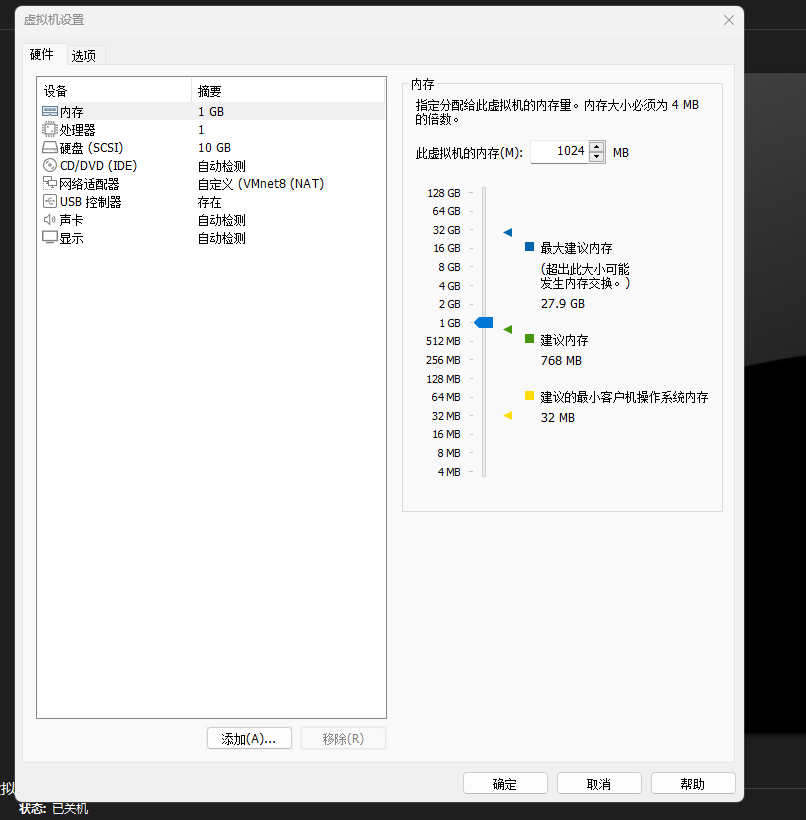Click the 27.9 GB maximum memory value
This screenshot has width=806, height=820.
click(563, 304)
